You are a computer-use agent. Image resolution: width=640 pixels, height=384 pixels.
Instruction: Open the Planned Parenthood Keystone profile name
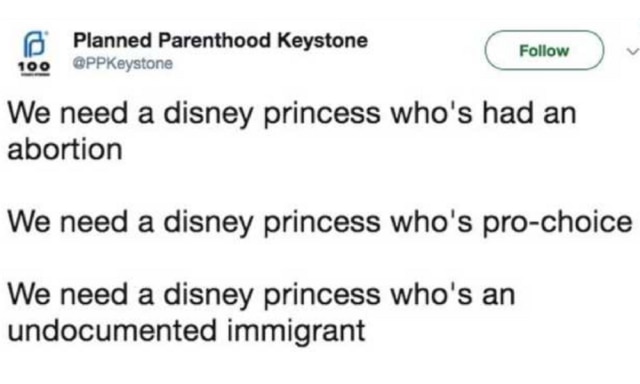tap(220, 40)
